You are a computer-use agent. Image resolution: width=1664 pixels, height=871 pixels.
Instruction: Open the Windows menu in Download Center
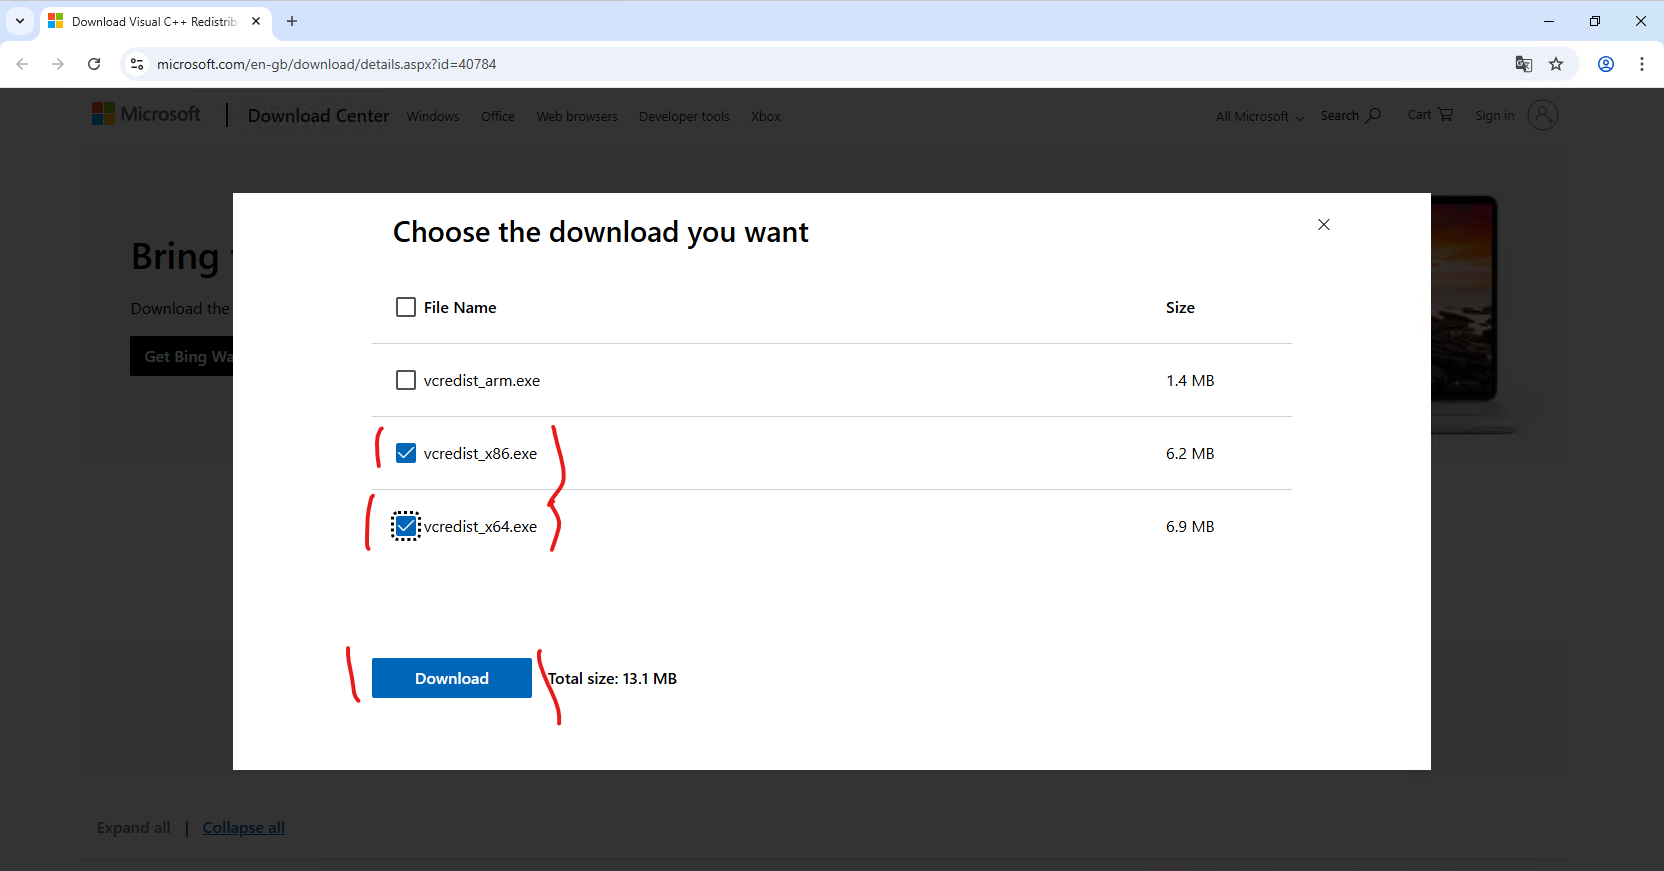tap(433, 117)
